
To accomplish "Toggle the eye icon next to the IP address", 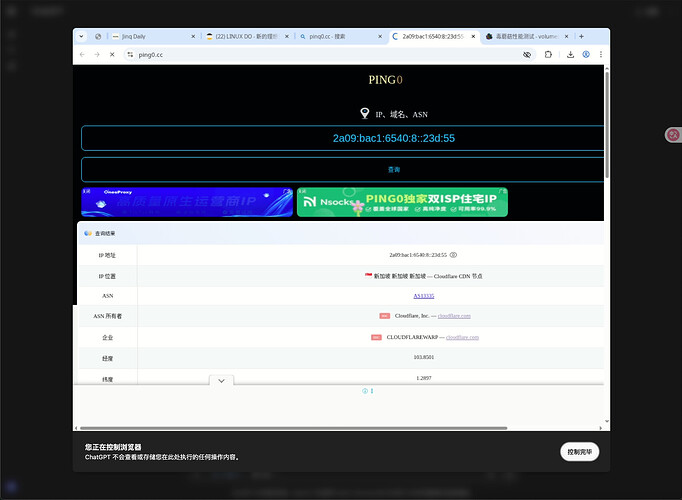I will (453, 255).
